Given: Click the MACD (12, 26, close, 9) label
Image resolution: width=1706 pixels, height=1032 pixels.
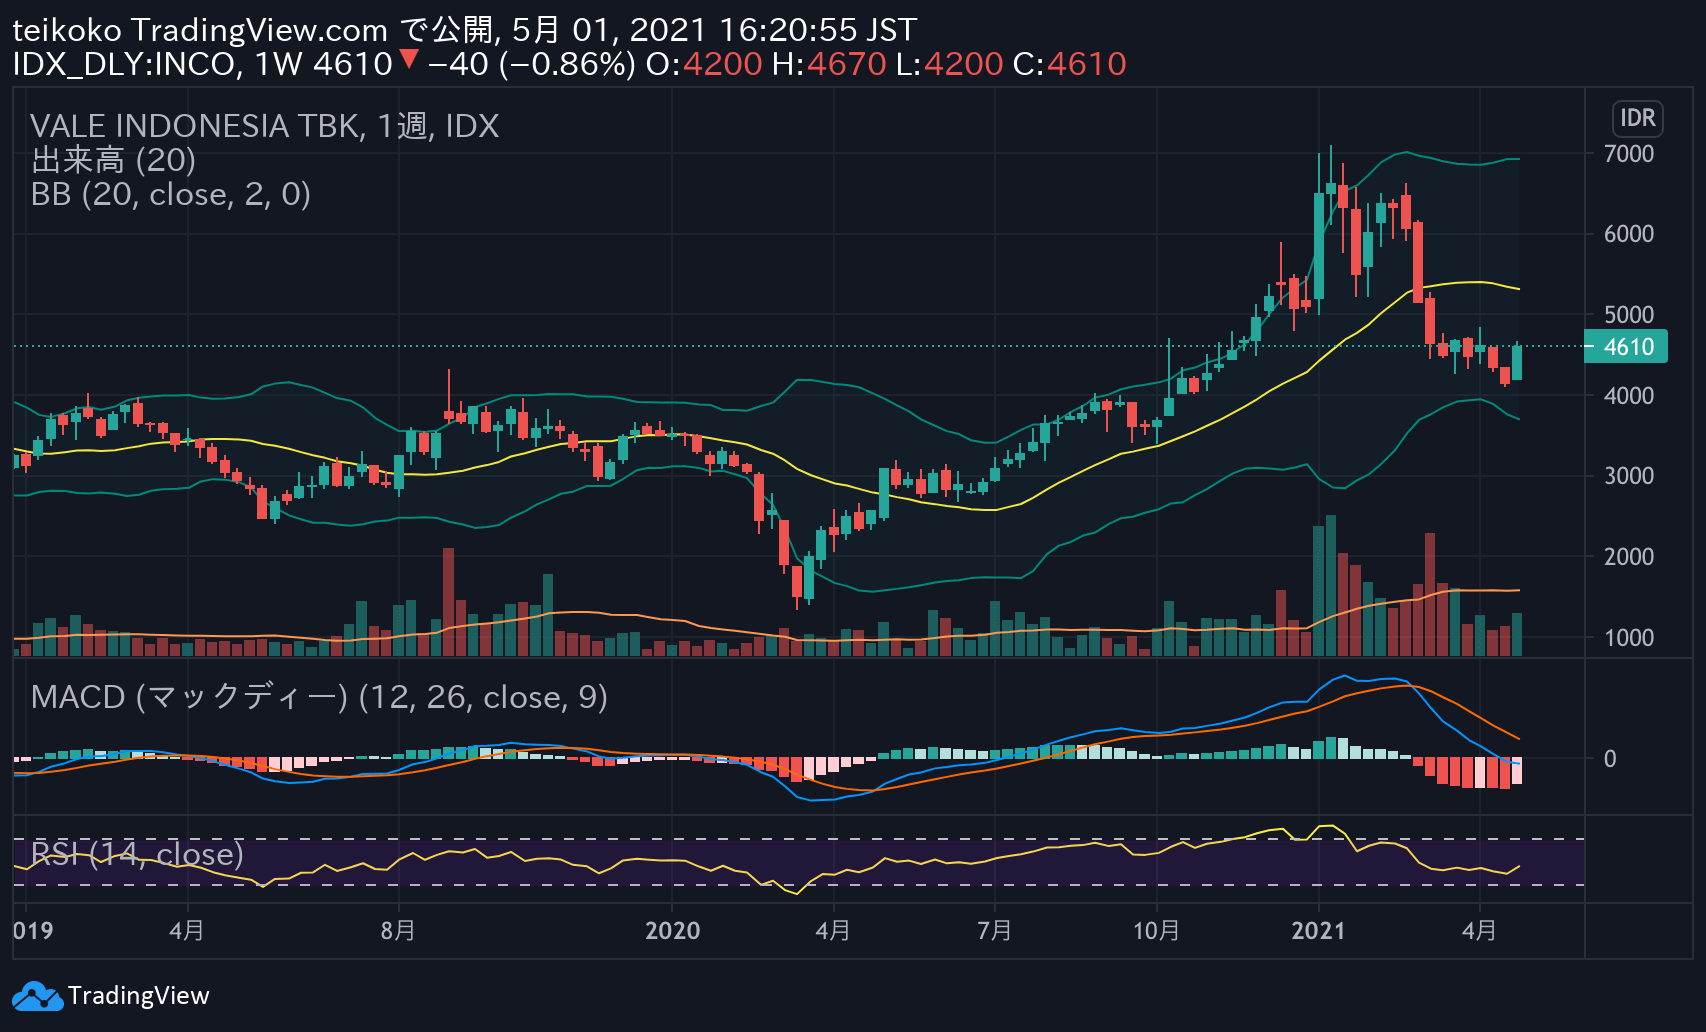Looking at the screenshot, I should (x=319, y=697).
